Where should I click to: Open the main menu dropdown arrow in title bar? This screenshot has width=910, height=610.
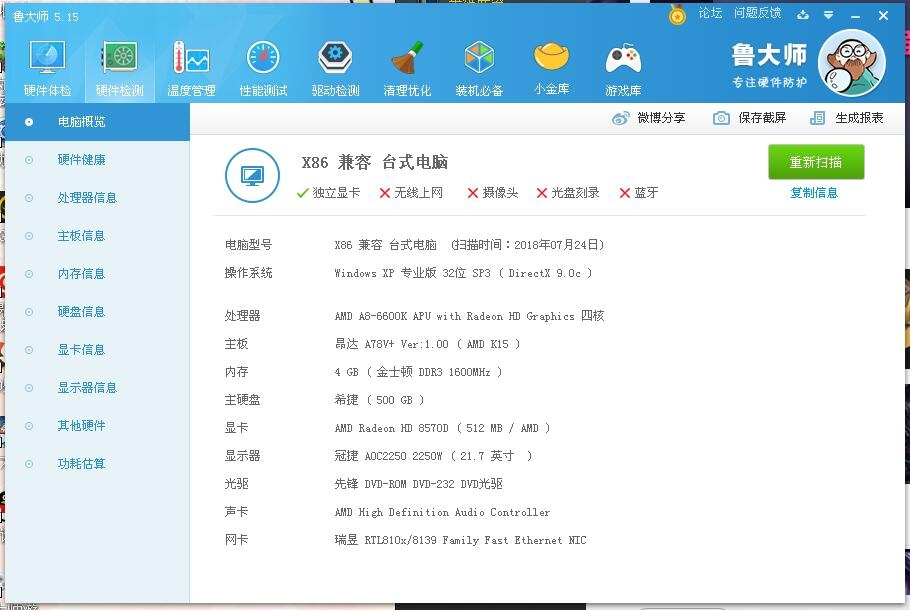click(x=829, y=15)
